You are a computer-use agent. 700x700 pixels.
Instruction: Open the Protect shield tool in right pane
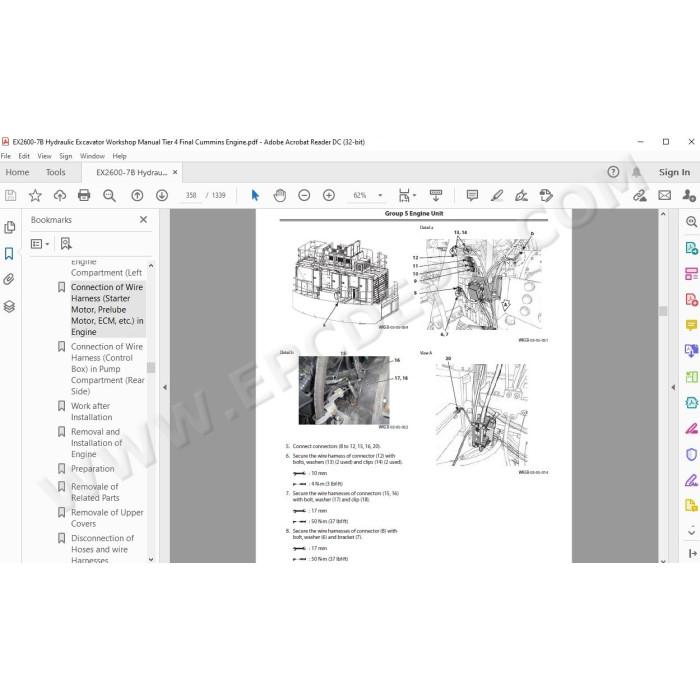691,454
